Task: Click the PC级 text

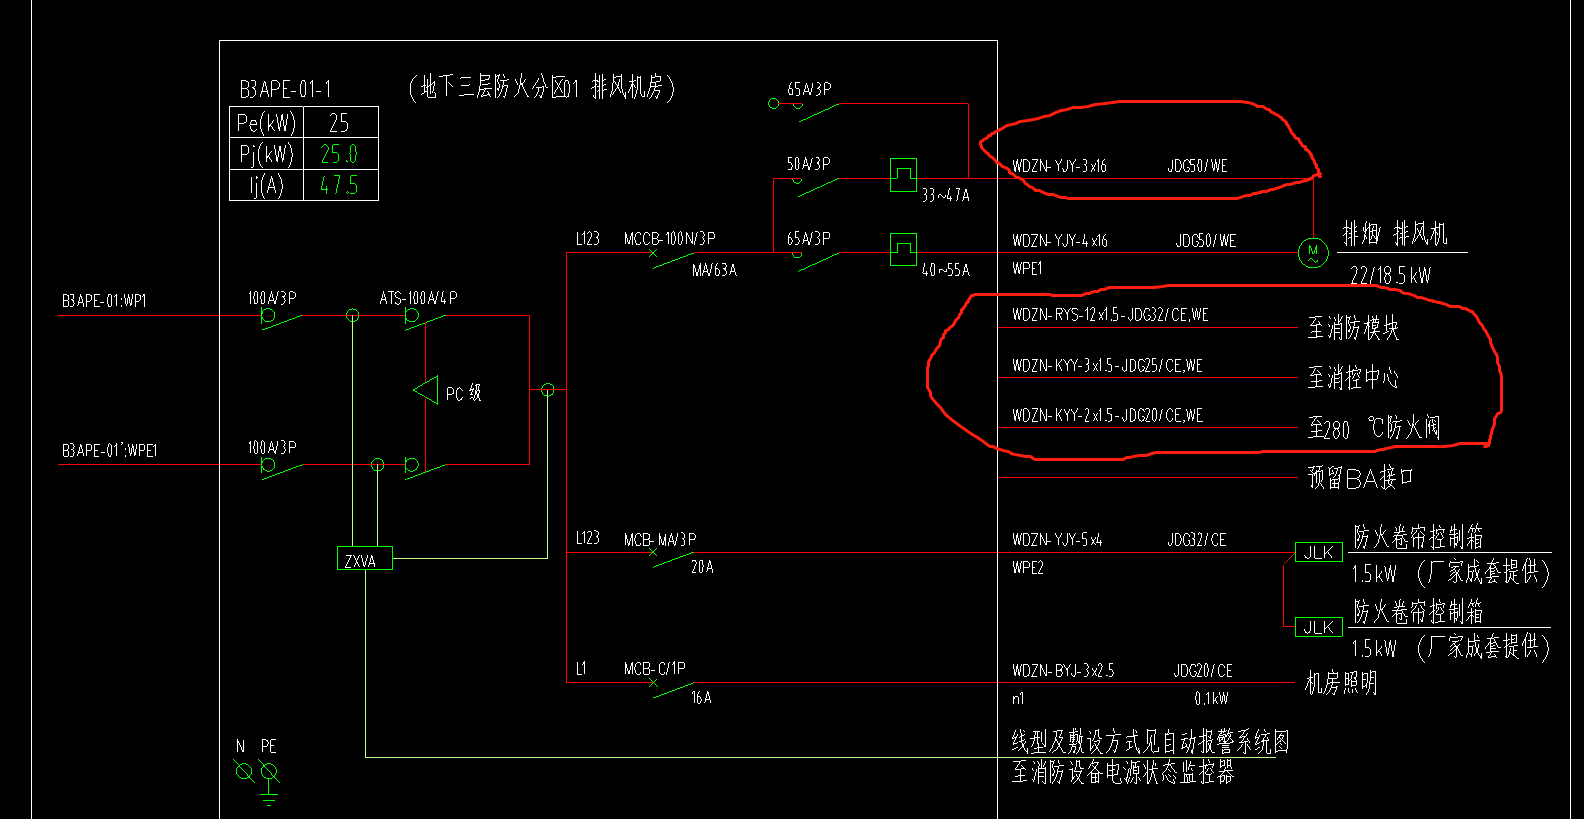Action: 464,393
